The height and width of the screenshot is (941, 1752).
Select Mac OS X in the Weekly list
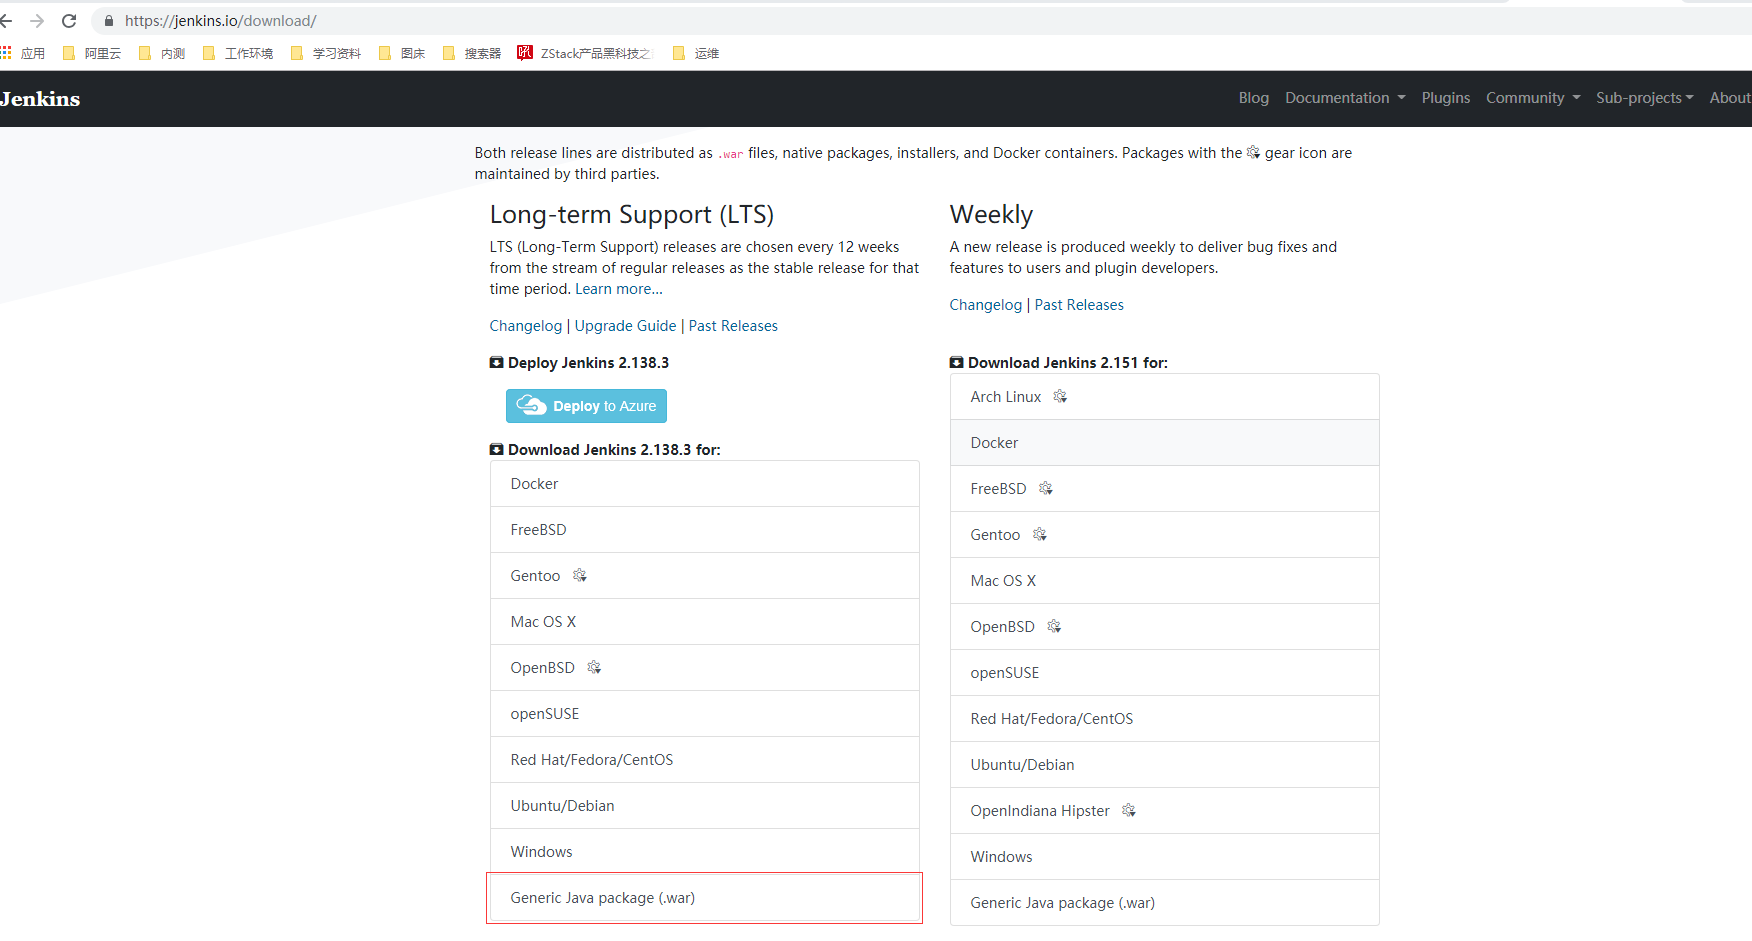(x=1165, y=581)
